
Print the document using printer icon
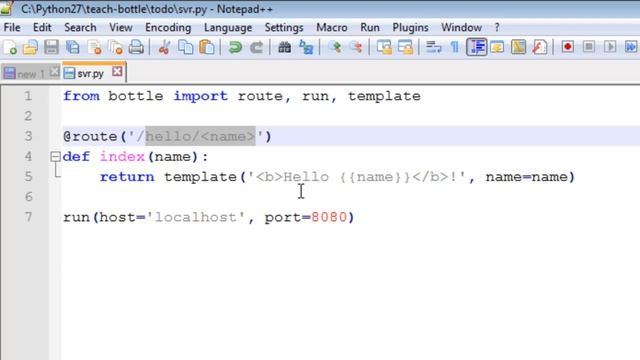pos(136,47)
